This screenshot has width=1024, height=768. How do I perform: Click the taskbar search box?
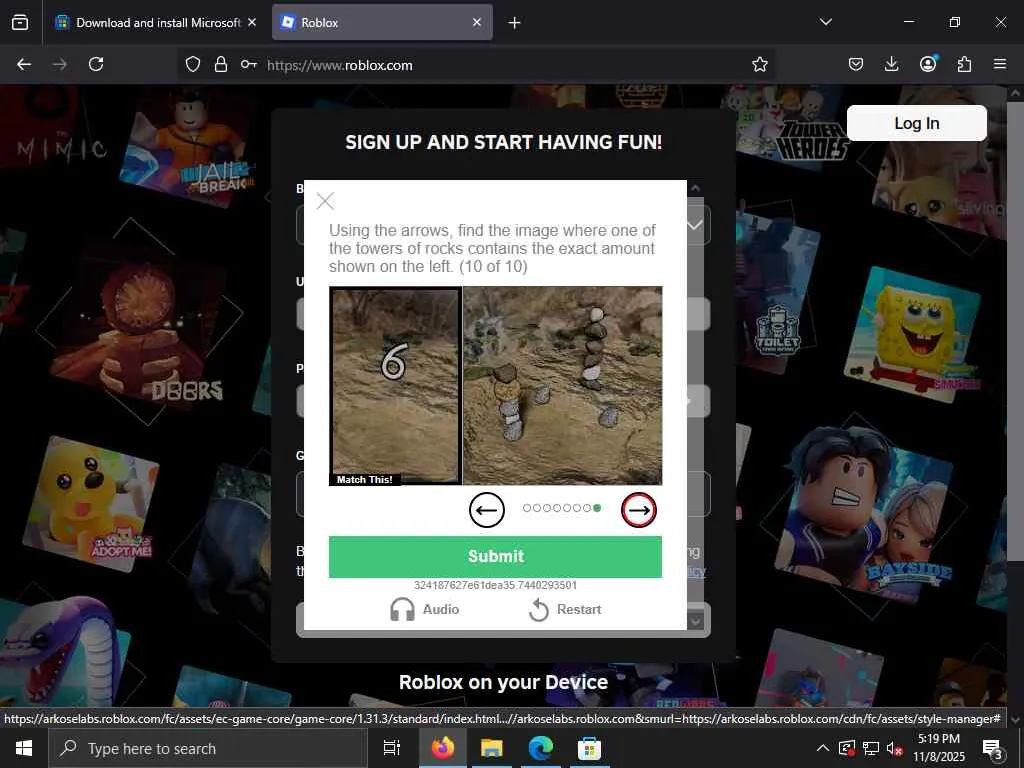click(x=208, y=748)
